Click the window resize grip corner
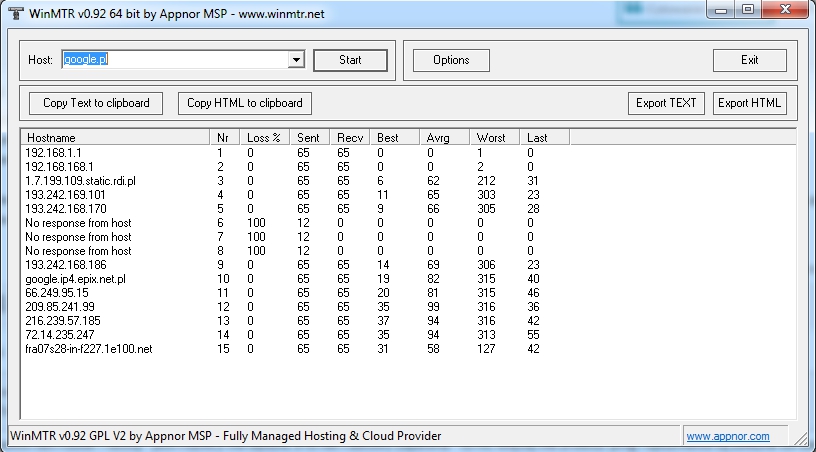 pos(801,438)
